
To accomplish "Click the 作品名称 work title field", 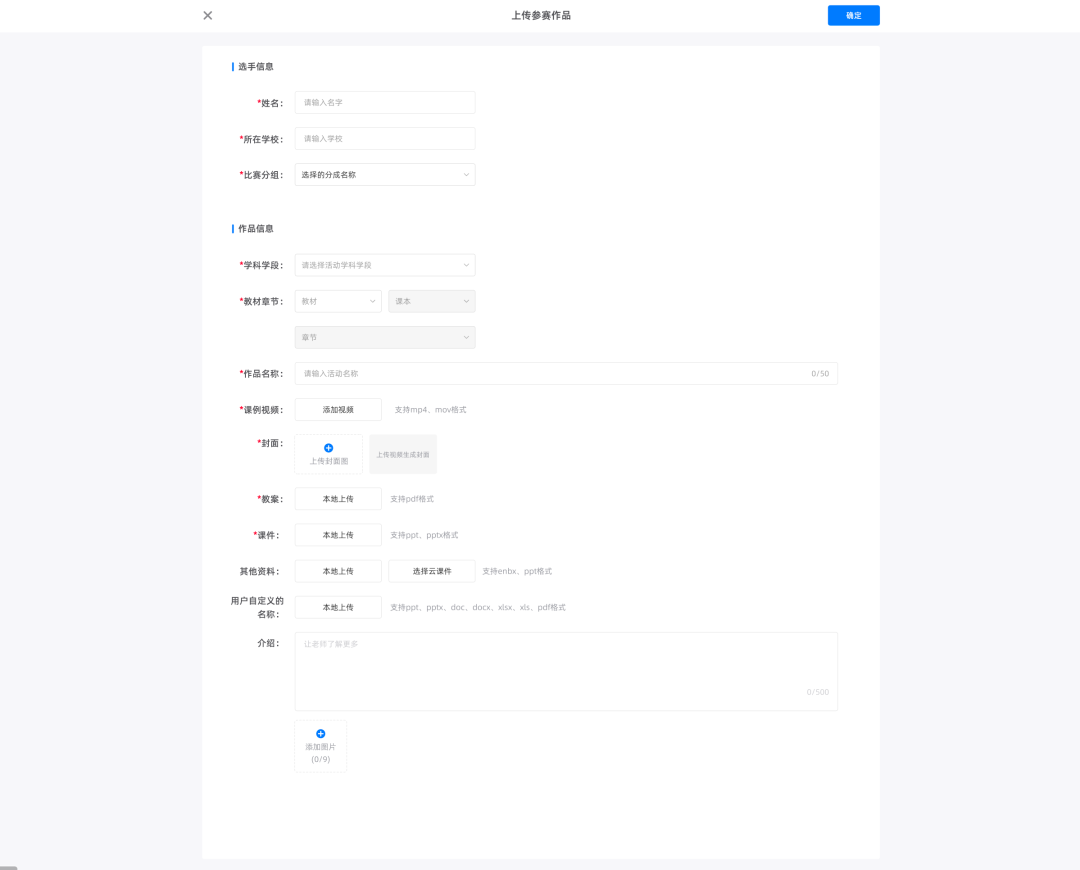I will [x=566, y=373].
